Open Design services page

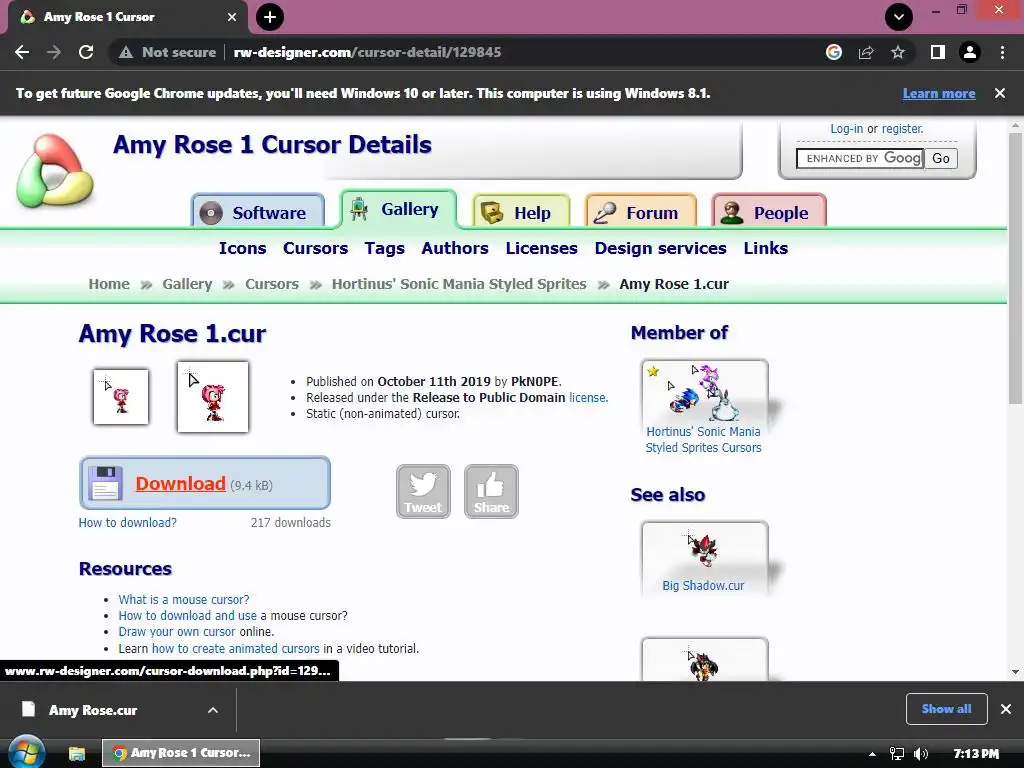tap(660, 248)
